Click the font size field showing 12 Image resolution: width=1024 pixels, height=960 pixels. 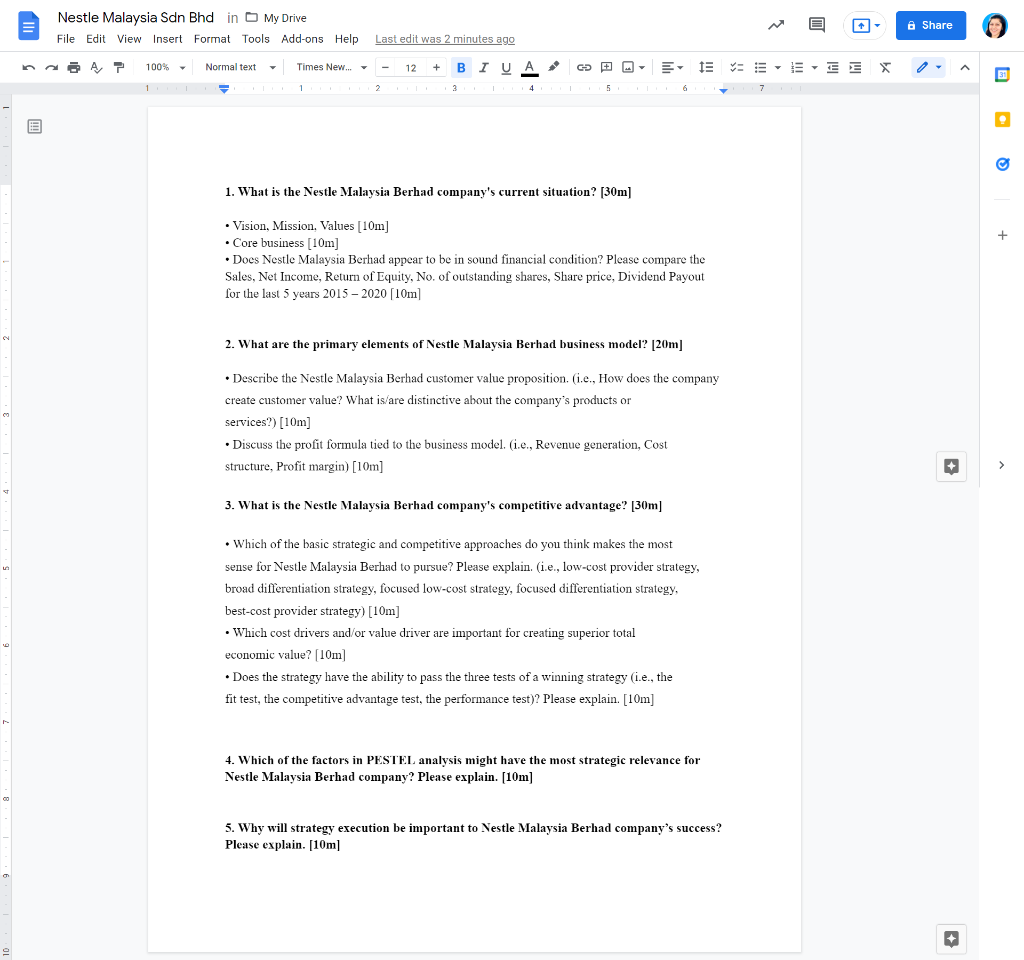click(x=411, y=68)
